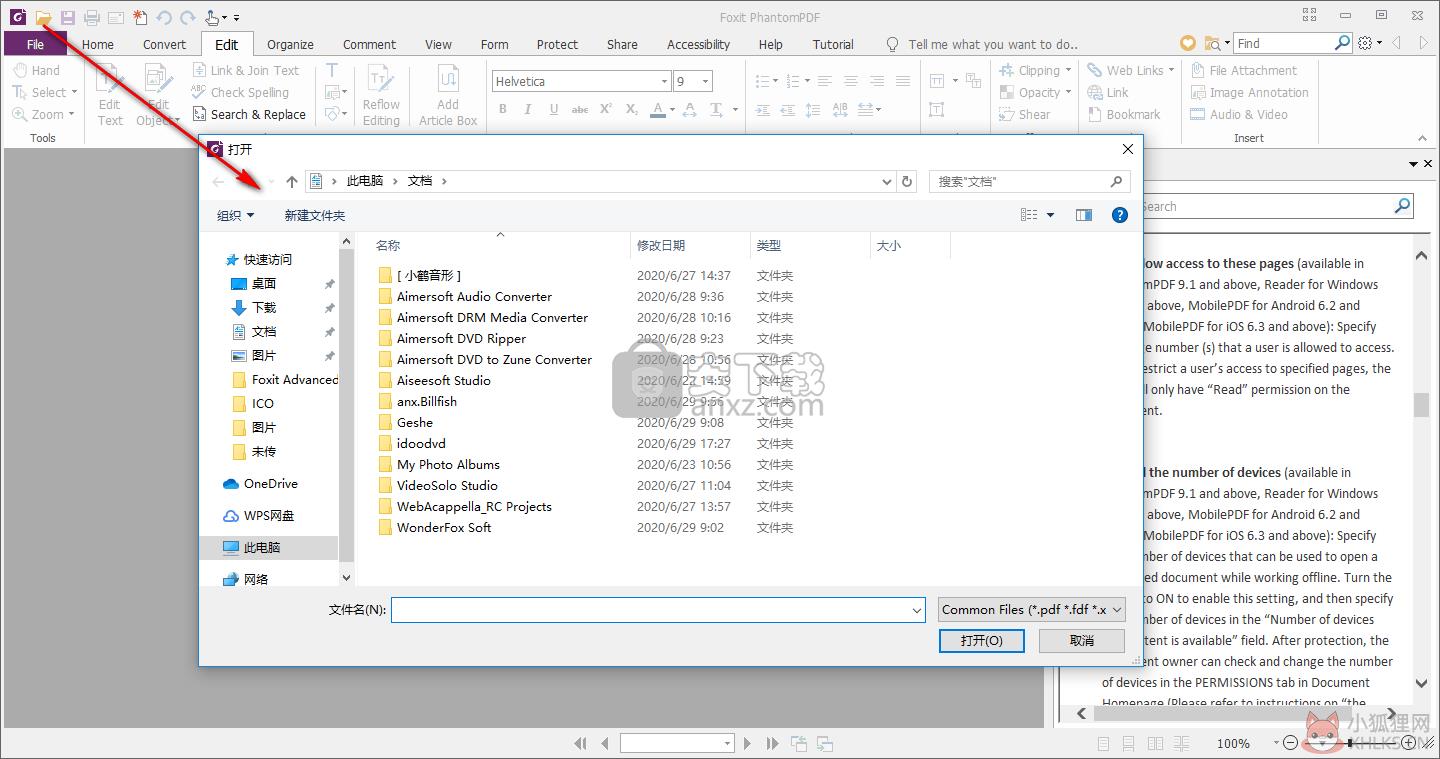Apply Superscript formatting button
This screenshot has height=759, width=1440.
point(605,109)
